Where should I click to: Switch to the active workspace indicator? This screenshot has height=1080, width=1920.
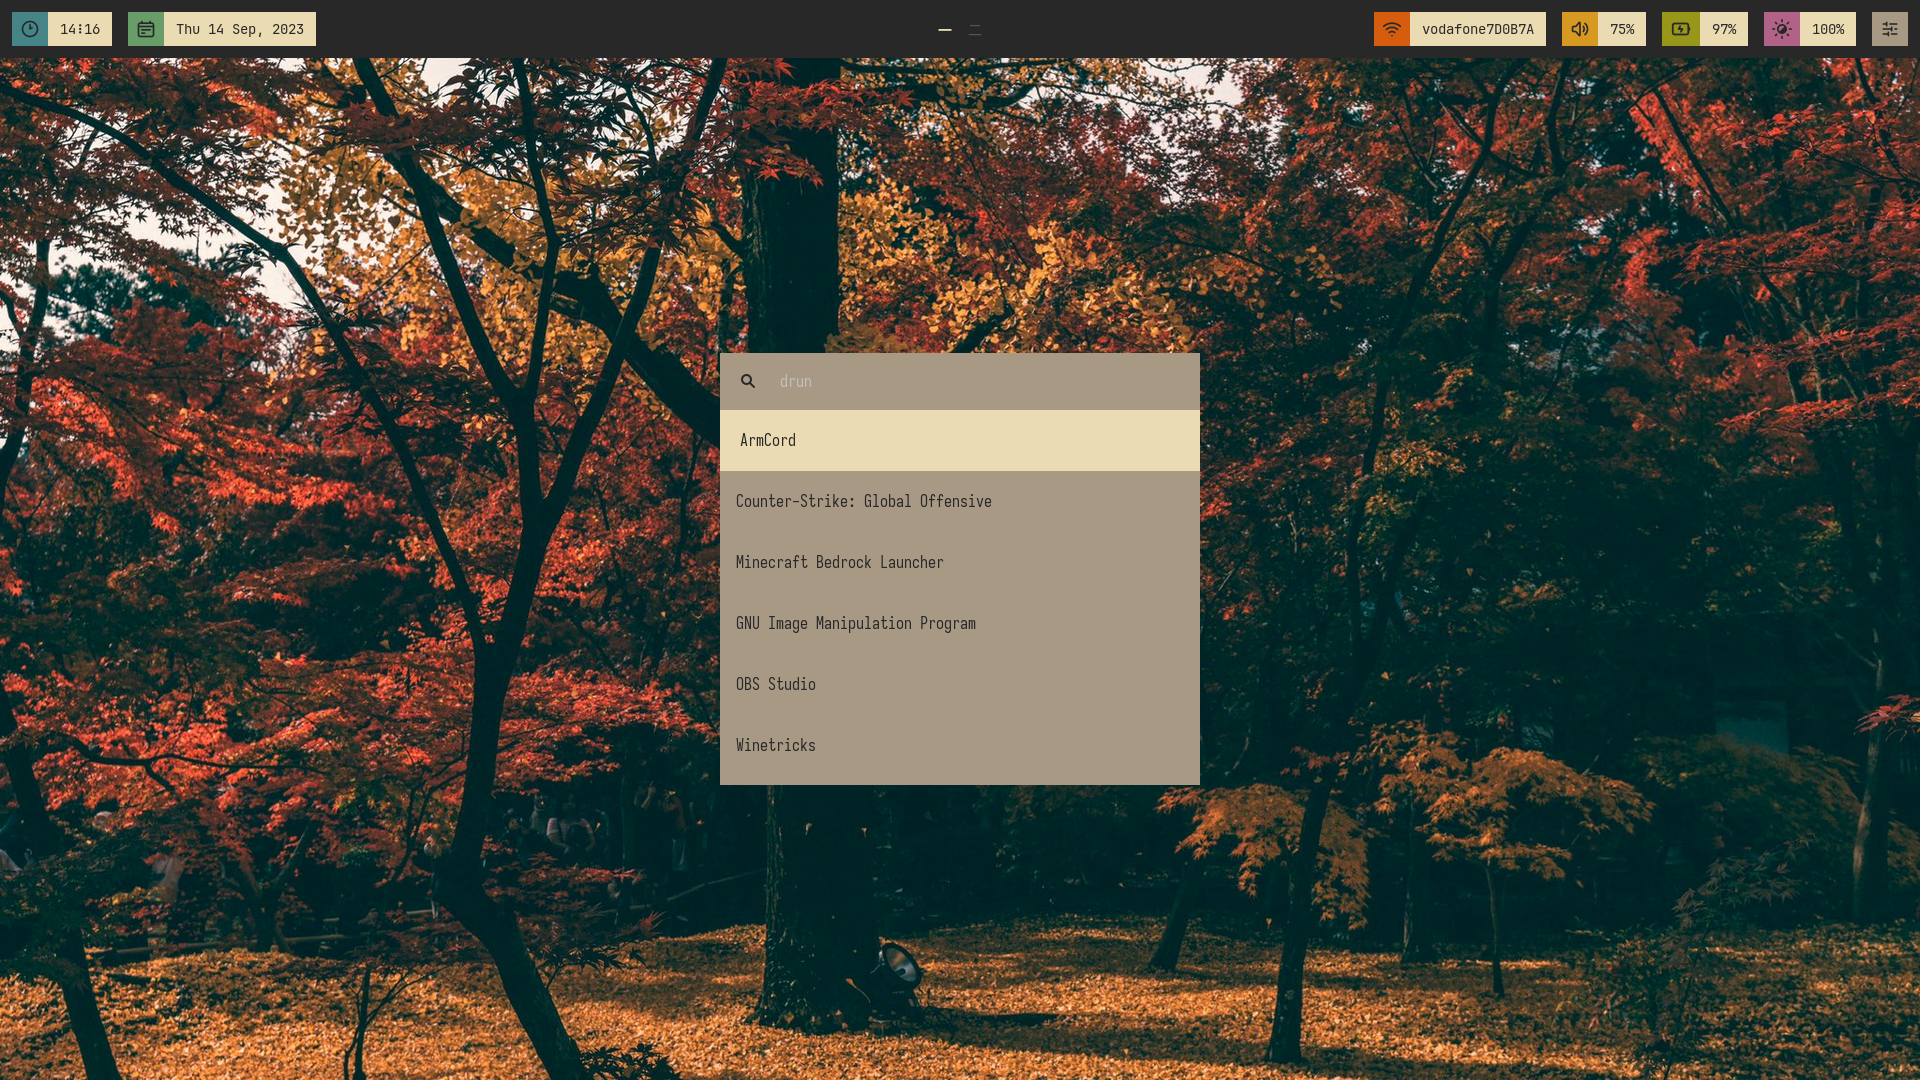point(944,30)
